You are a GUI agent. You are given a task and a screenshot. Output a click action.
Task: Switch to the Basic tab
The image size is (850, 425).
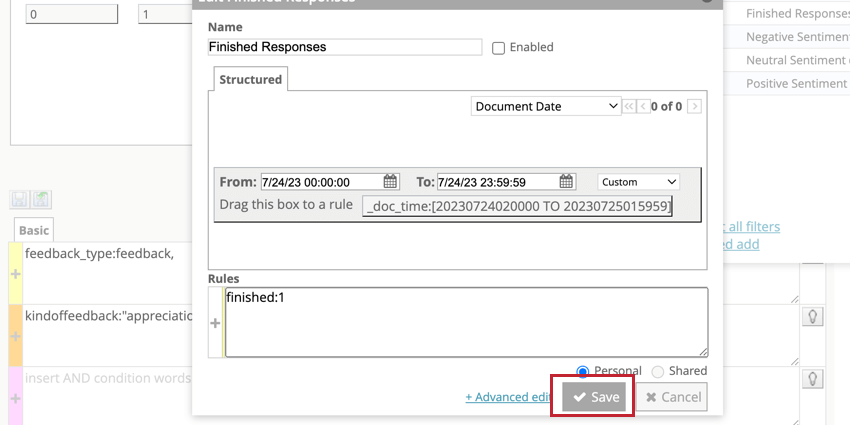(34, 230)
